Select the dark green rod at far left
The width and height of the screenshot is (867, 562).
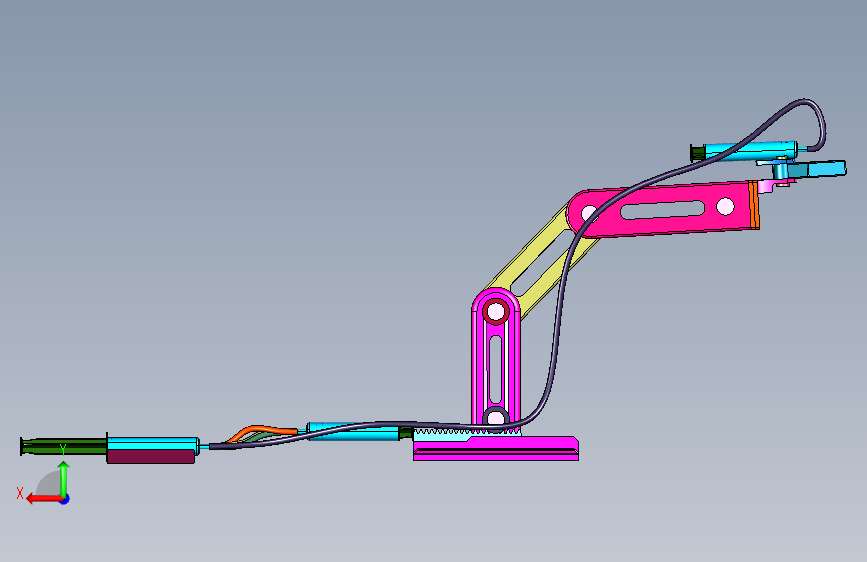pyautogui.click(x=64, y=446)
